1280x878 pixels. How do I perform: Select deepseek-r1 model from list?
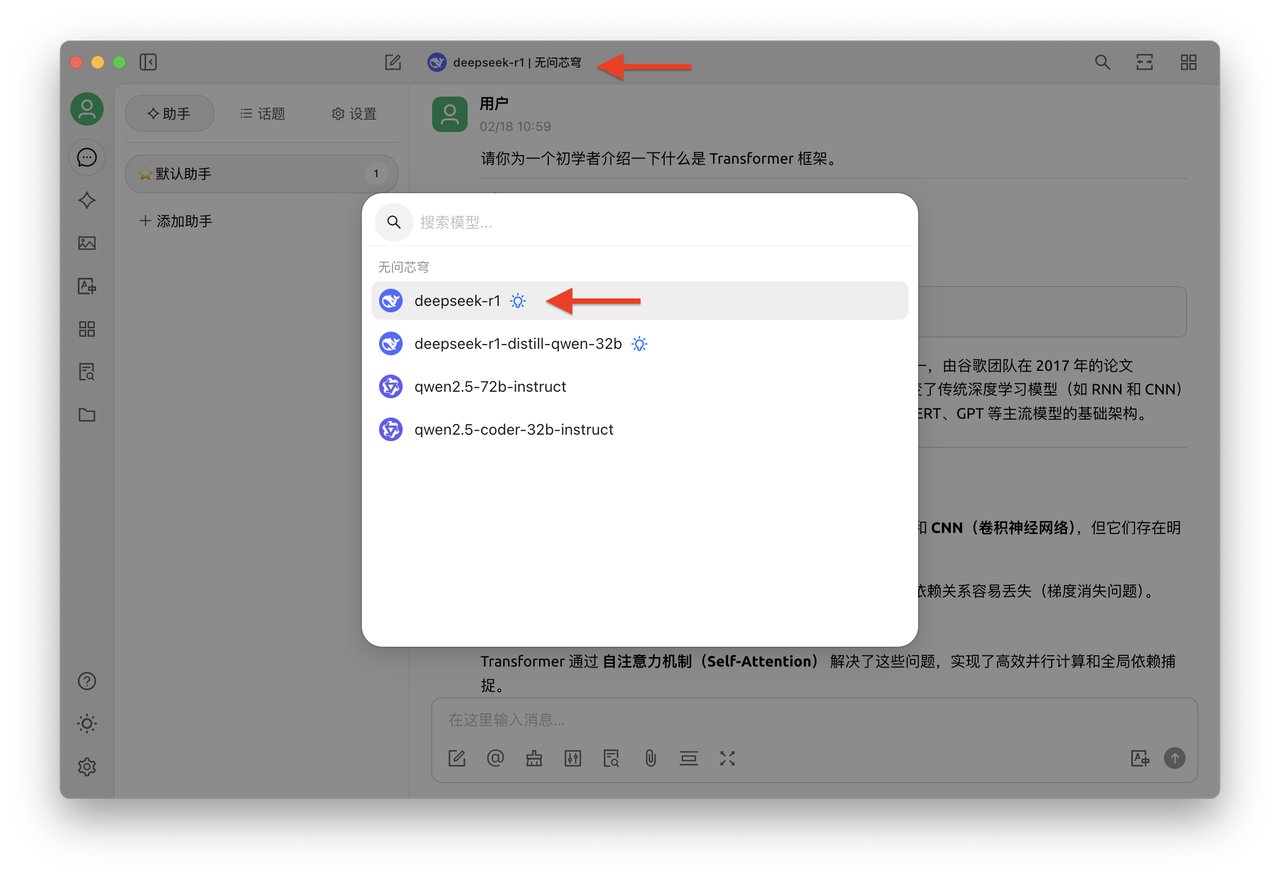[457, 301]
